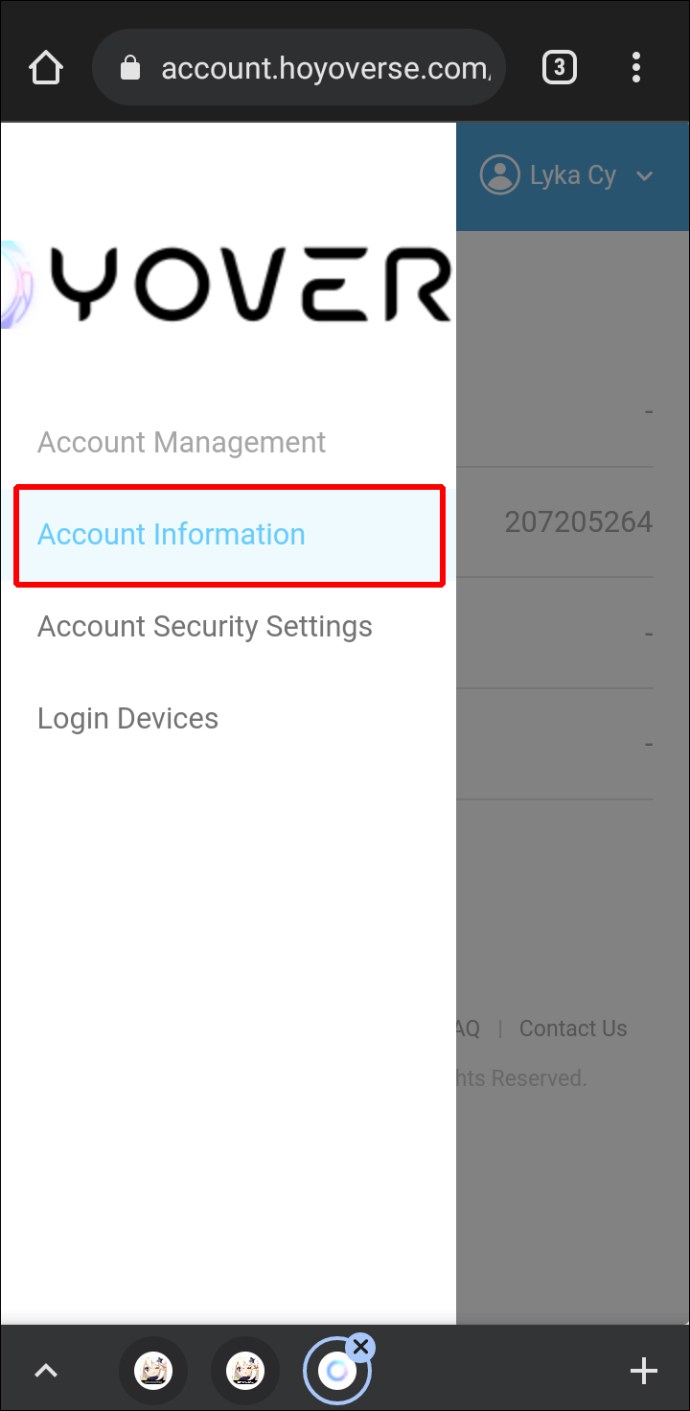This screenshot has width=690, height=1411.
Task: Open the browser three-dot menu
Action: [x=636, y=68]
